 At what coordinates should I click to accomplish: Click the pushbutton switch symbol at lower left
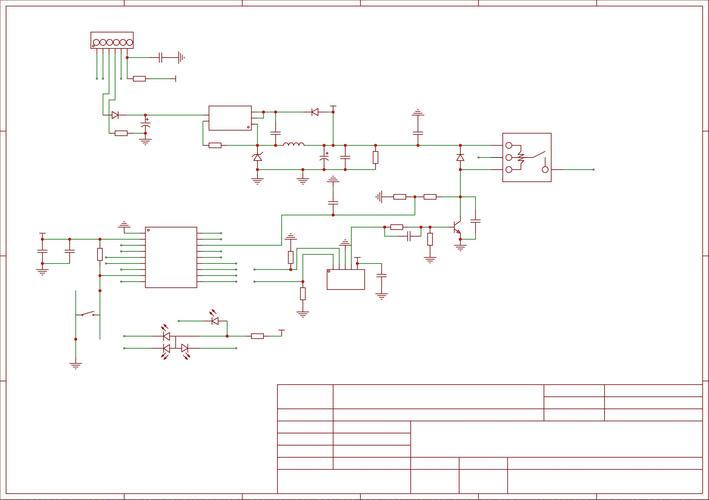(88, 315)
